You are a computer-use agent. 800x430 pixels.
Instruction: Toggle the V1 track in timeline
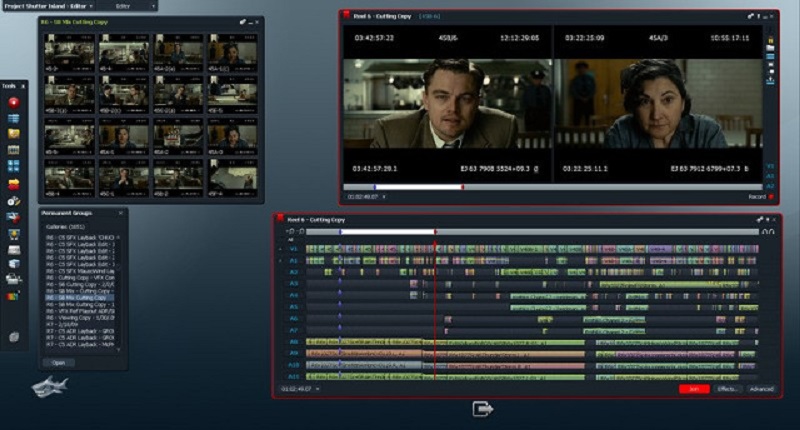tap(294, 248)
